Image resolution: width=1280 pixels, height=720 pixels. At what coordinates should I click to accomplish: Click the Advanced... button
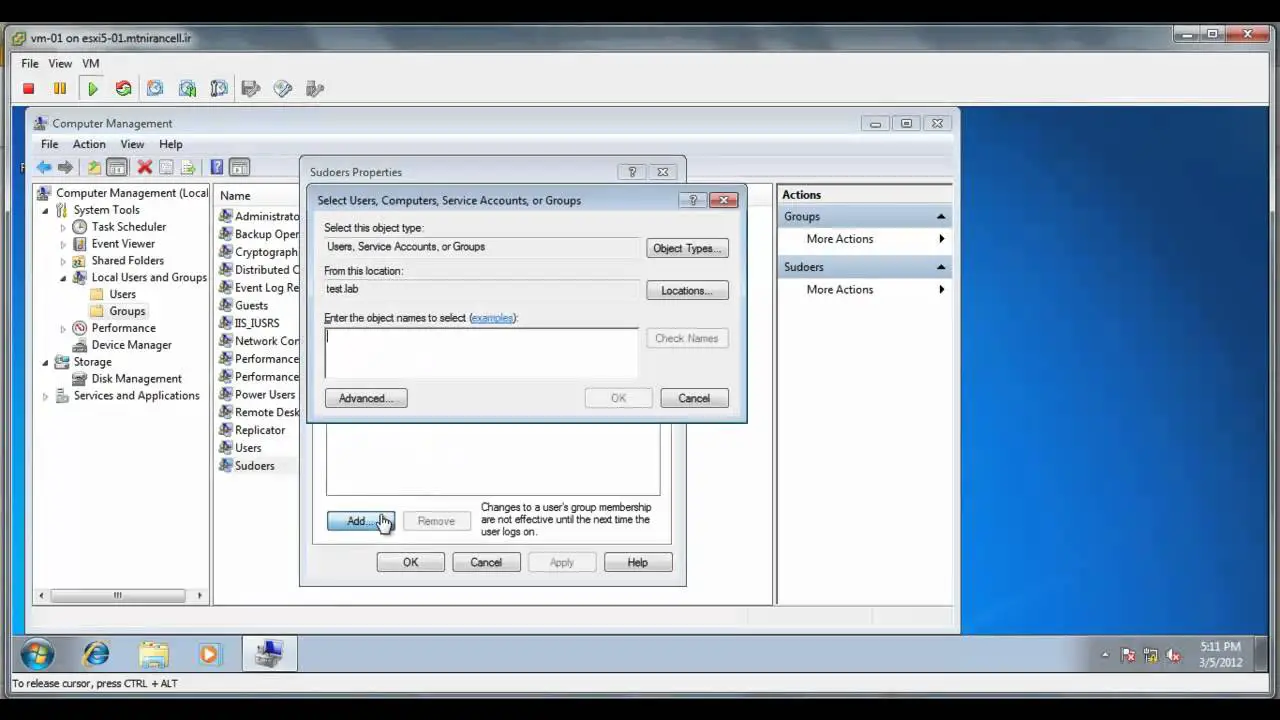pos(365,398)
